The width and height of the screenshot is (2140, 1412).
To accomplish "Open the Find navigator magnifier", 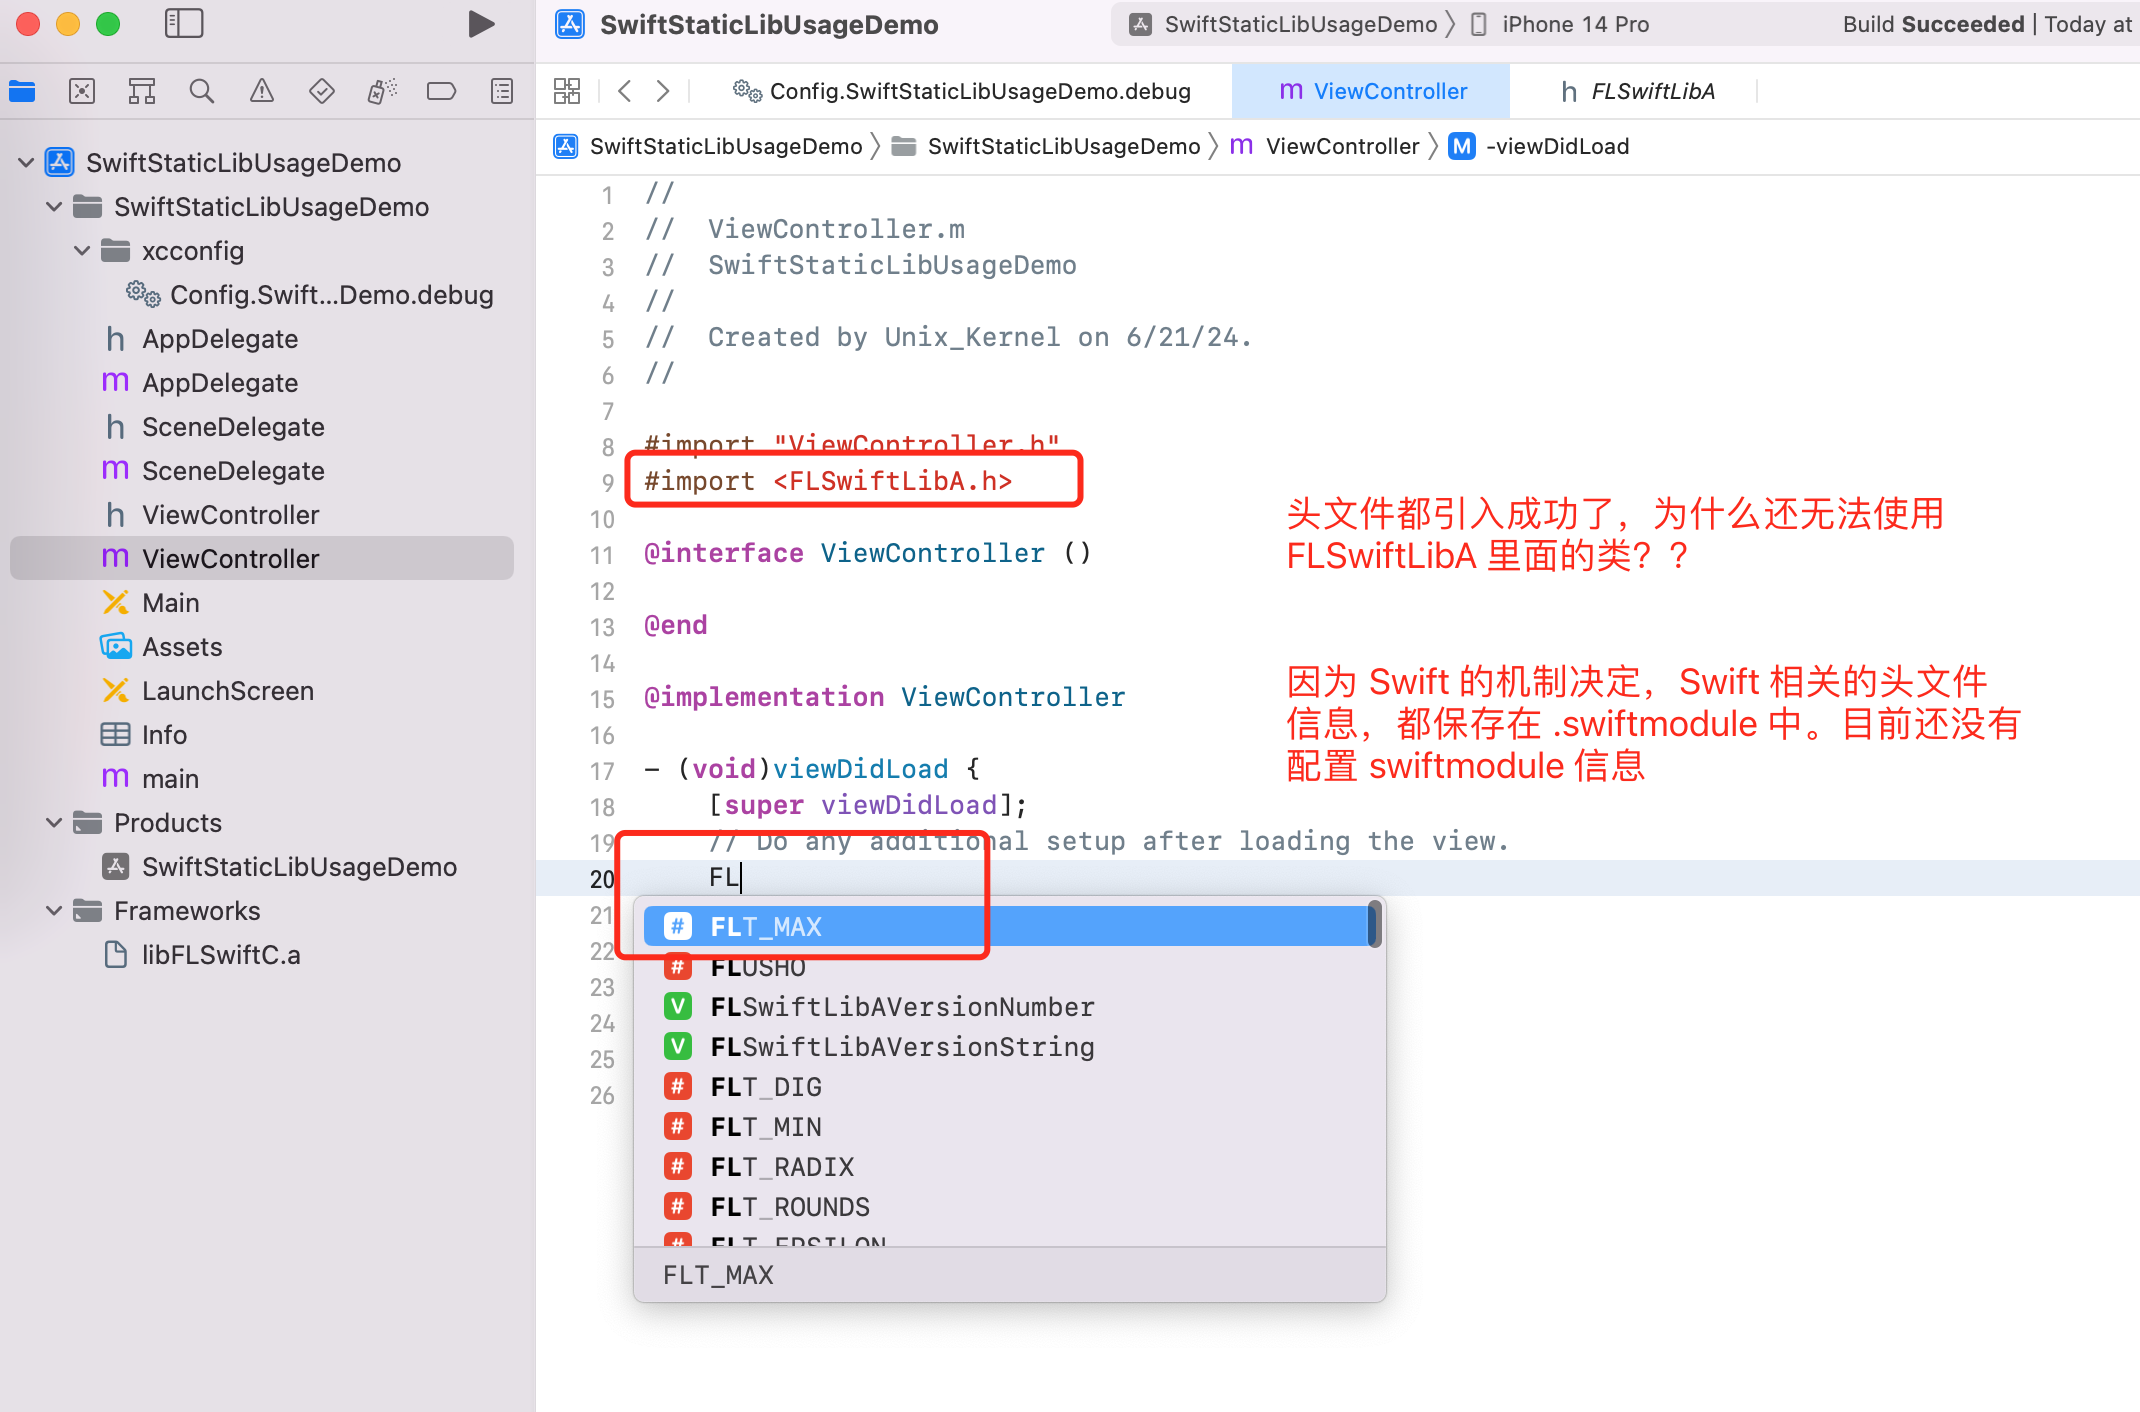I will [x=202, y=92].
